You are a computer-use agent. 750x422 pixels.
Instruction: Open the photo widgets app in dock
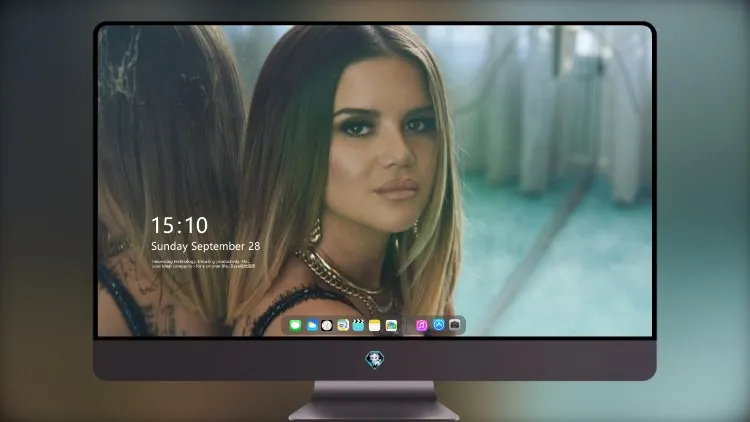pos(391,326)
